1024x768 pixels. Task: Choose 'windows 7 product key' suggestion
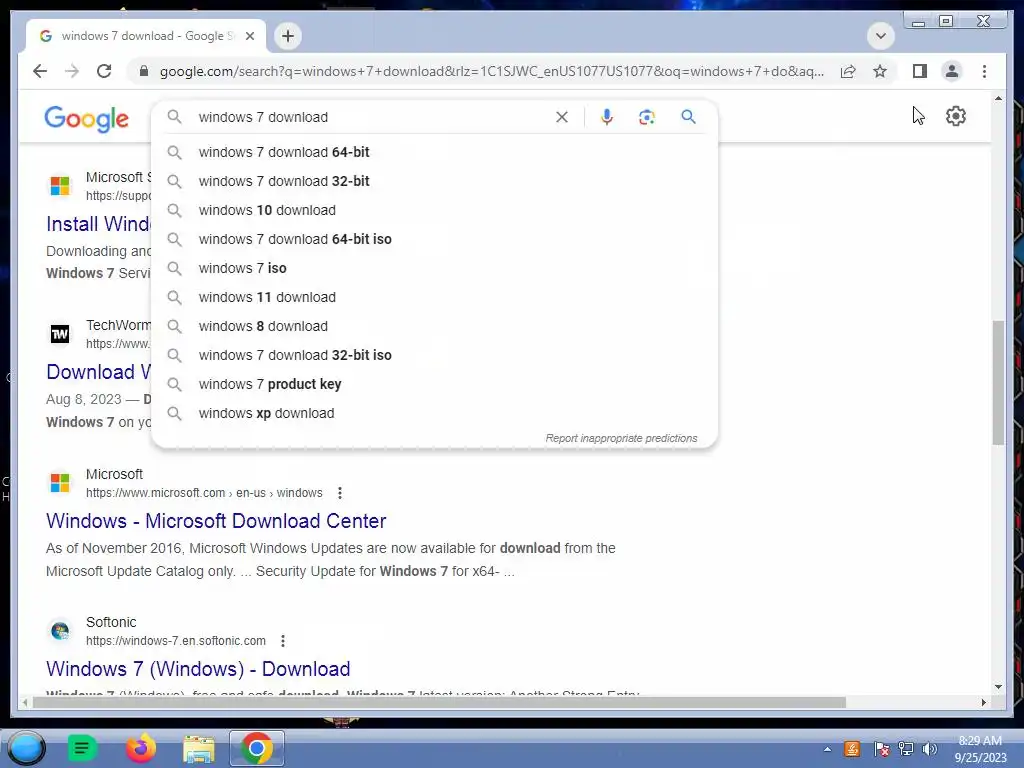click(x=434, y=384)
